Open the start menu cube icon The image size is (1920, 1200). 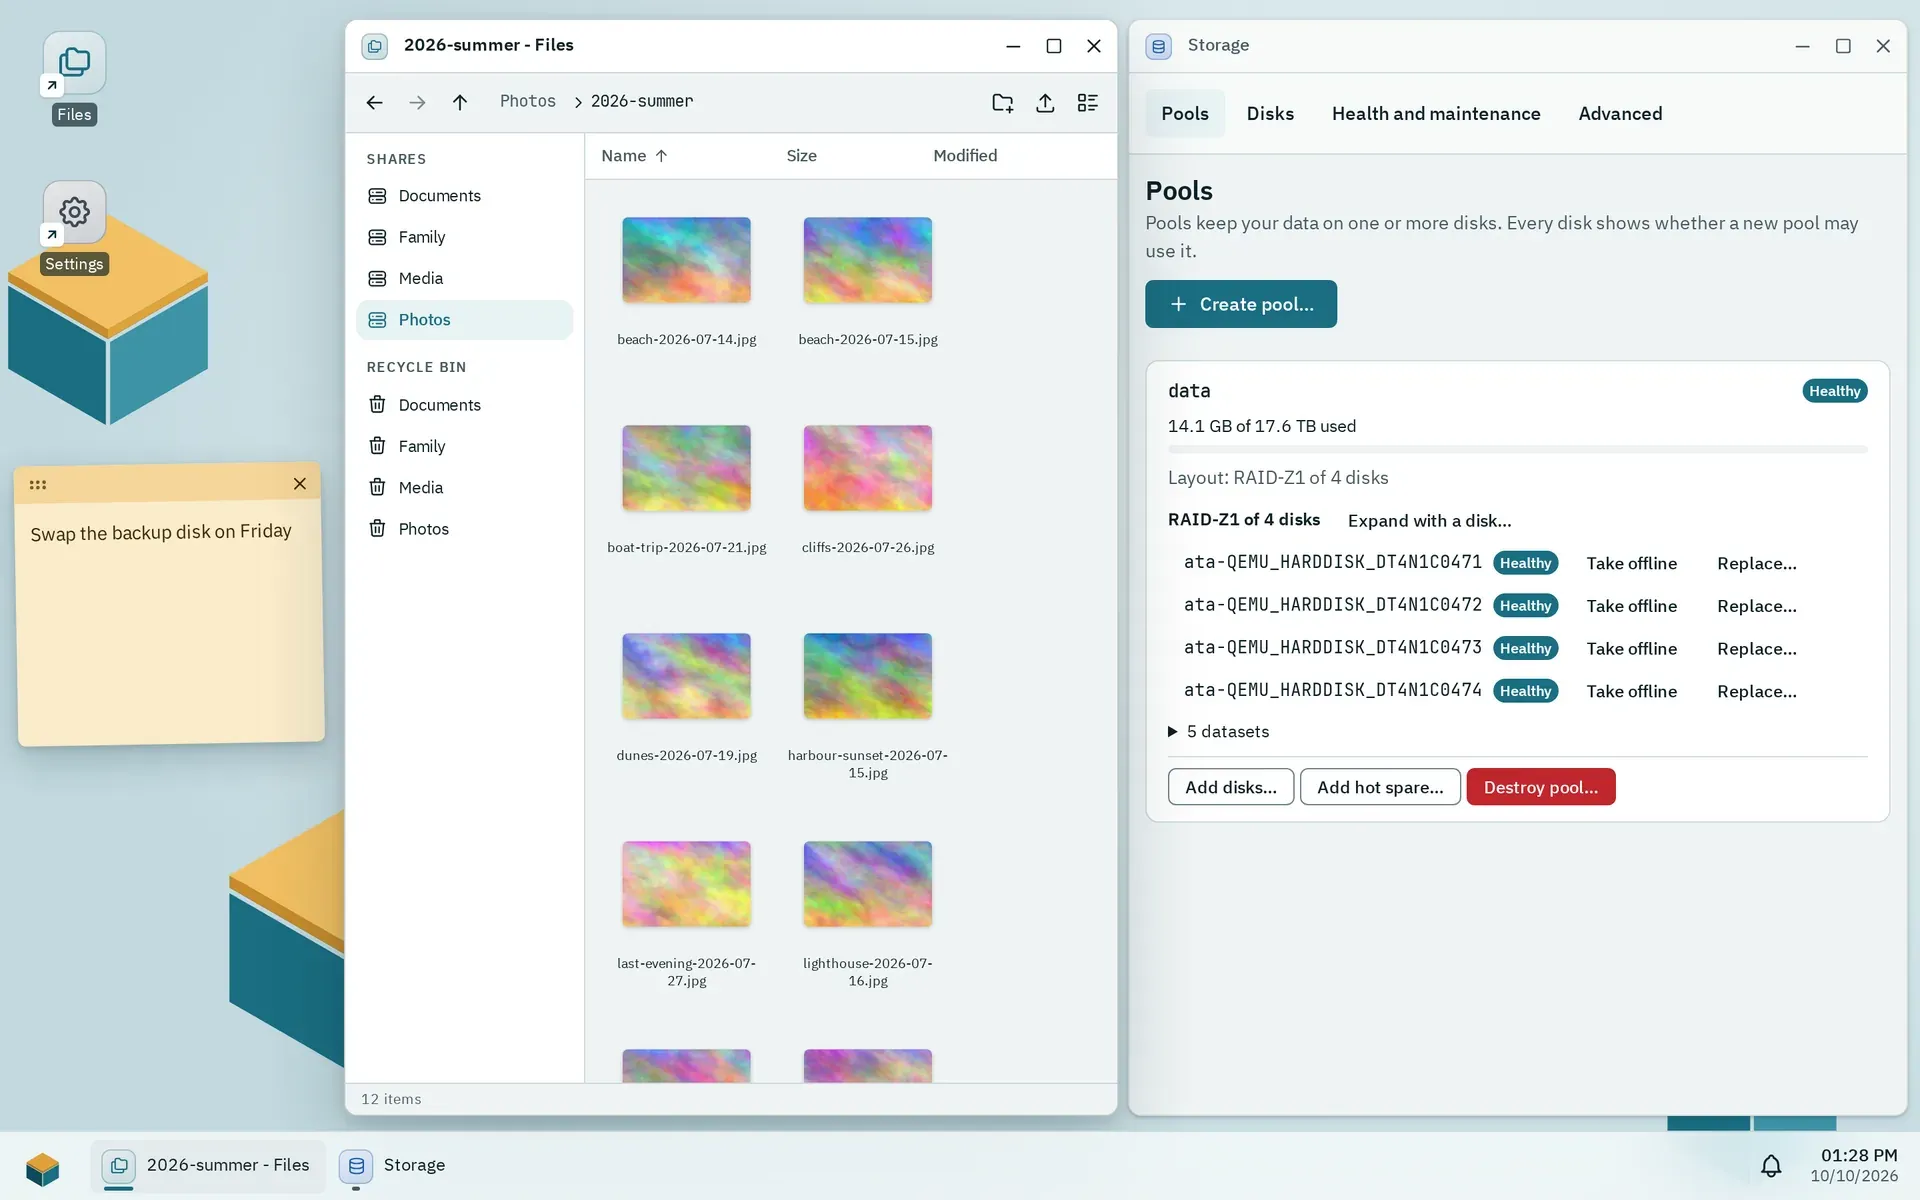(x=43, y=1166)
